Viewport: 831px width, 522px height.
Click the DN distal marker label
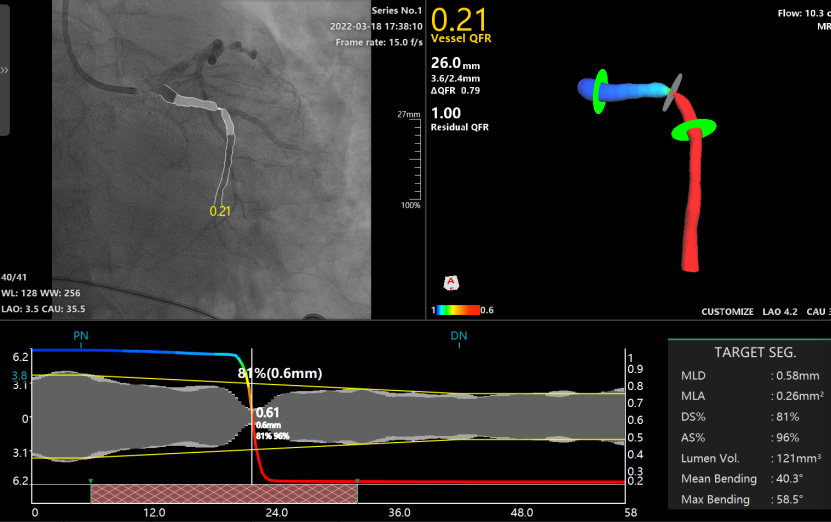[x=459, y=337]
